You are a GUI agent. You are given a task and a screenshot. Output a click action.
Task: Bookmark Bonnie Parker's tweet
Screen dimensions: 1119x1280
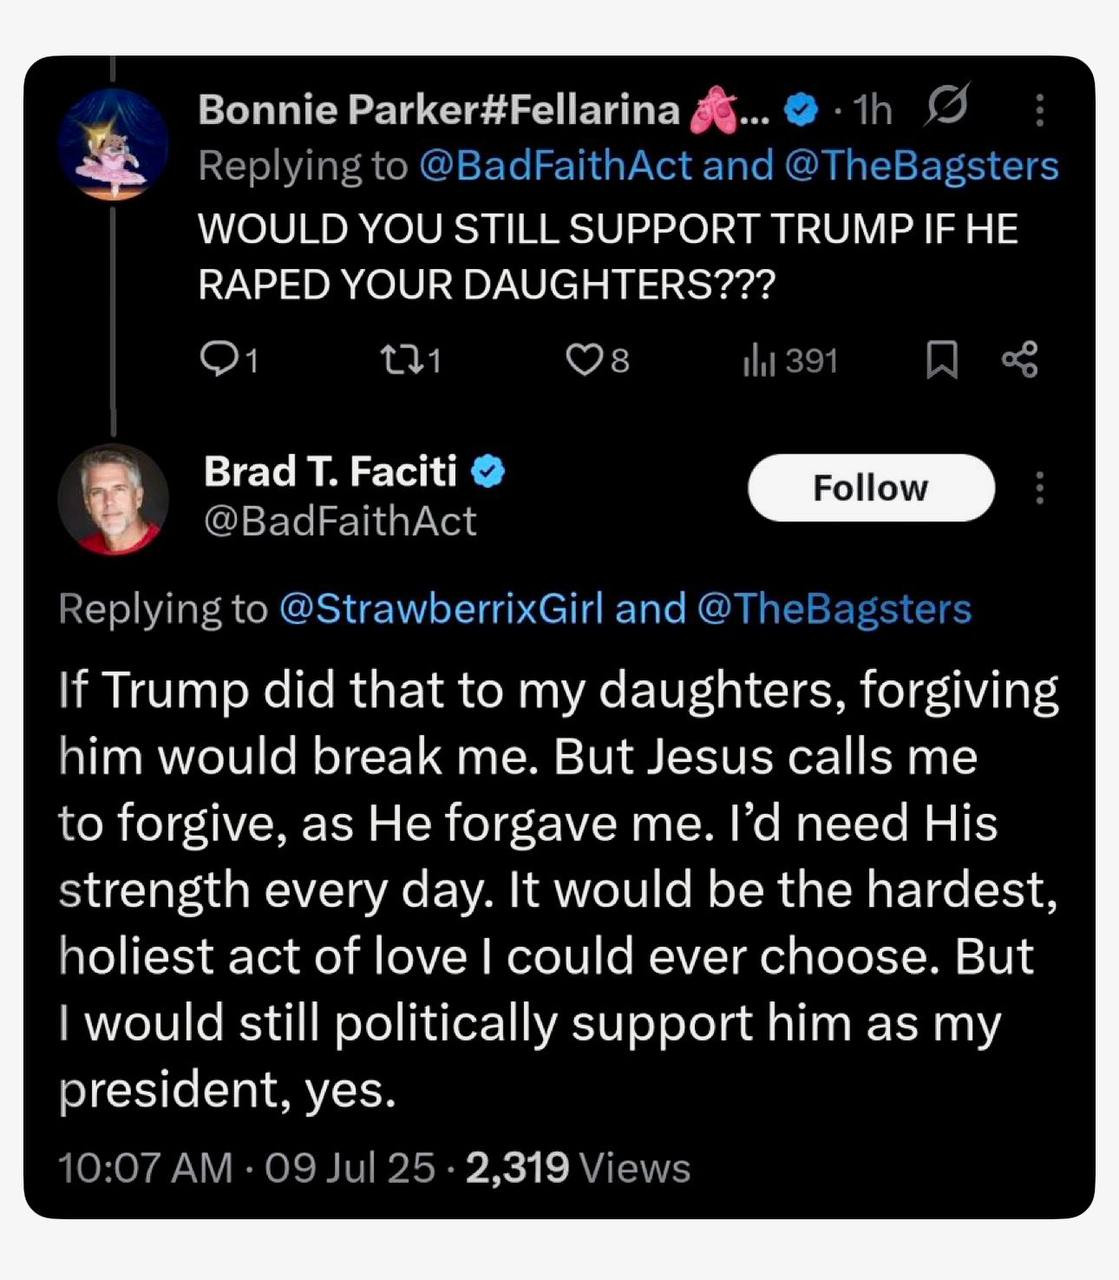[x=941, y=360]
